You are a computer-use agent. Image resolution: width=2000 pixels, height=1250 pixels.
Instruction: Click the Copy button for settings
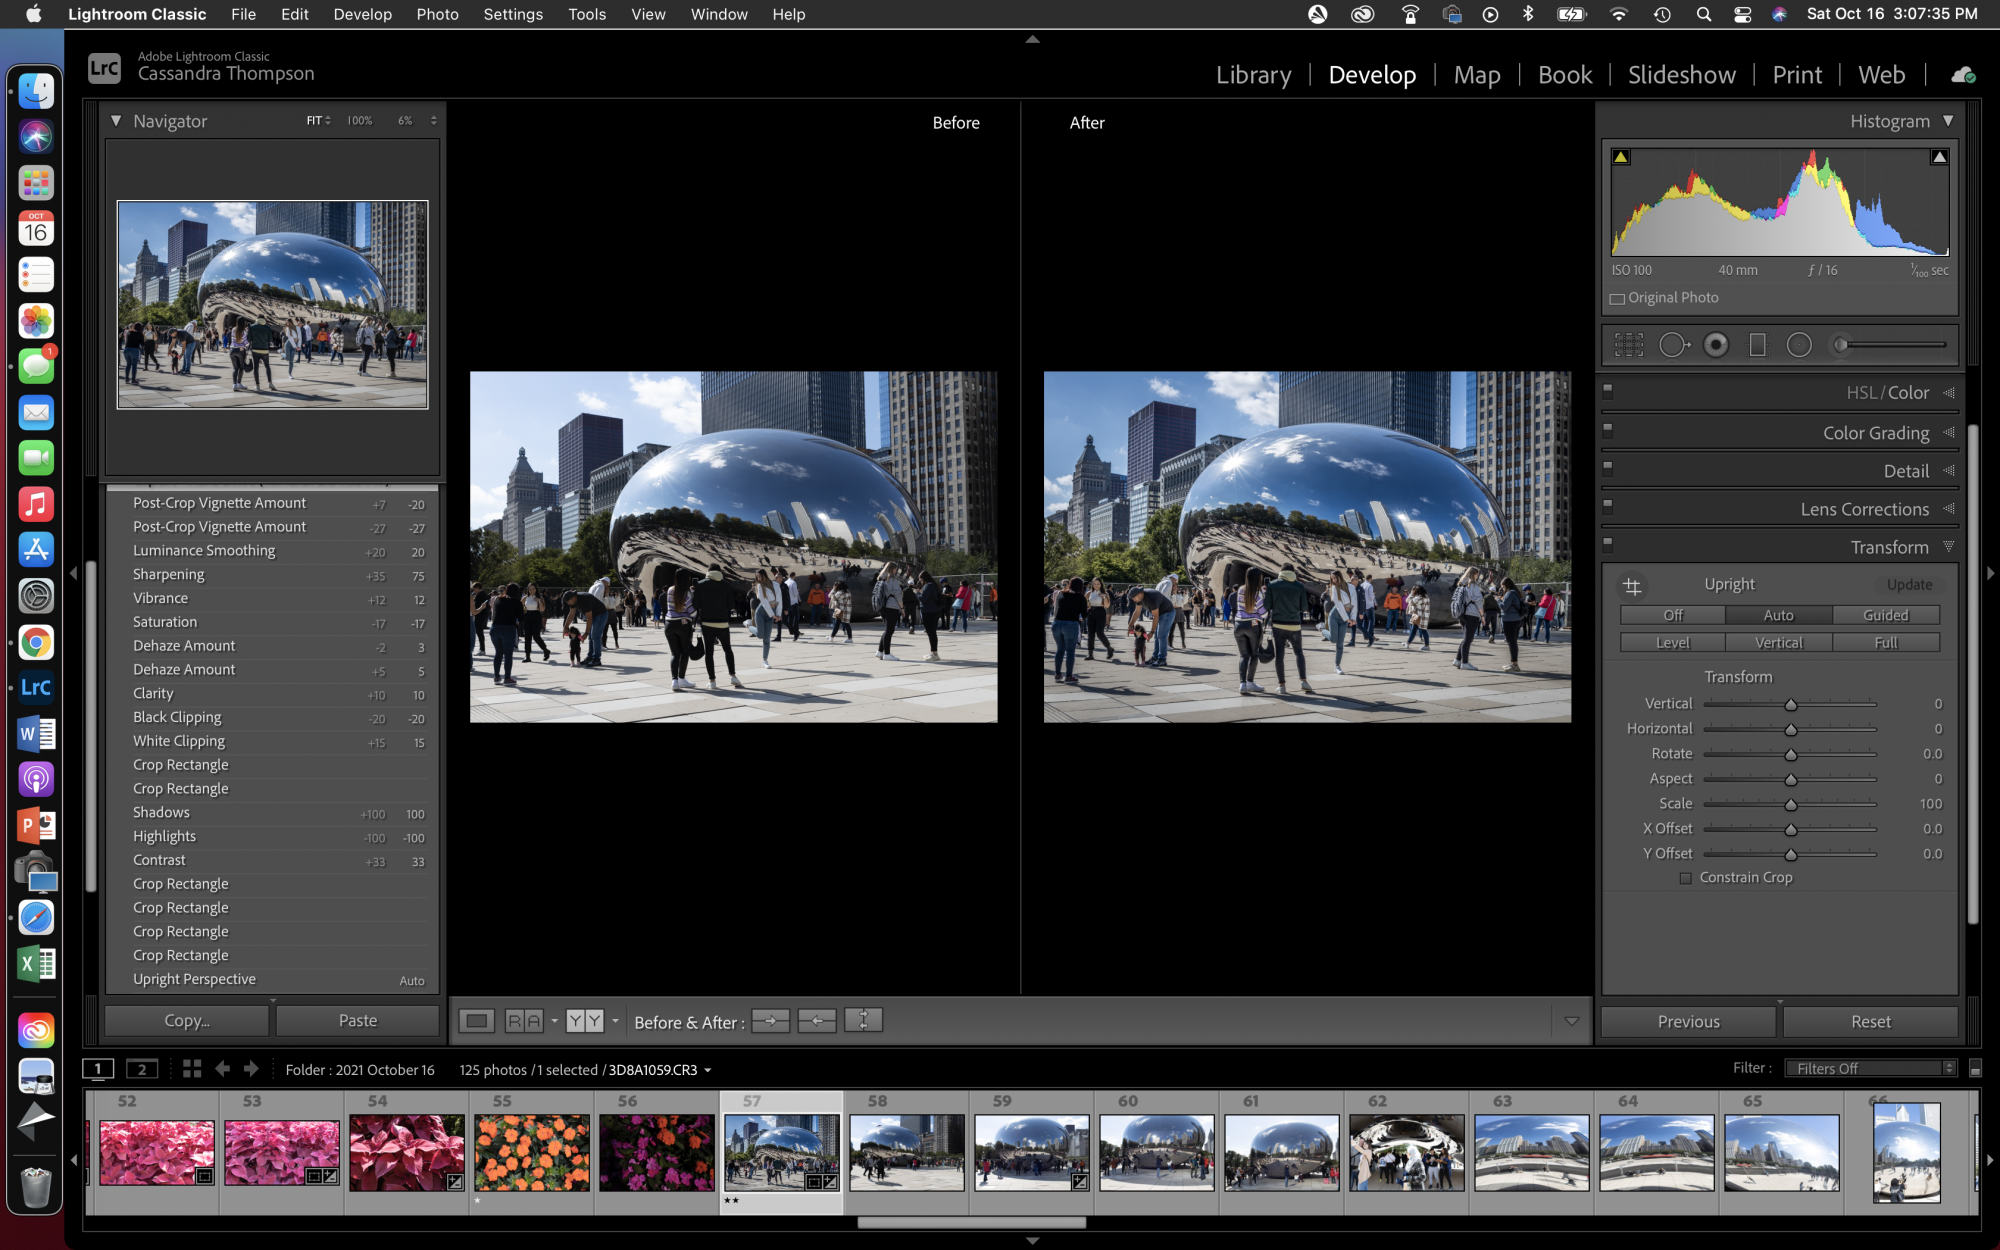coord(186,1020)
